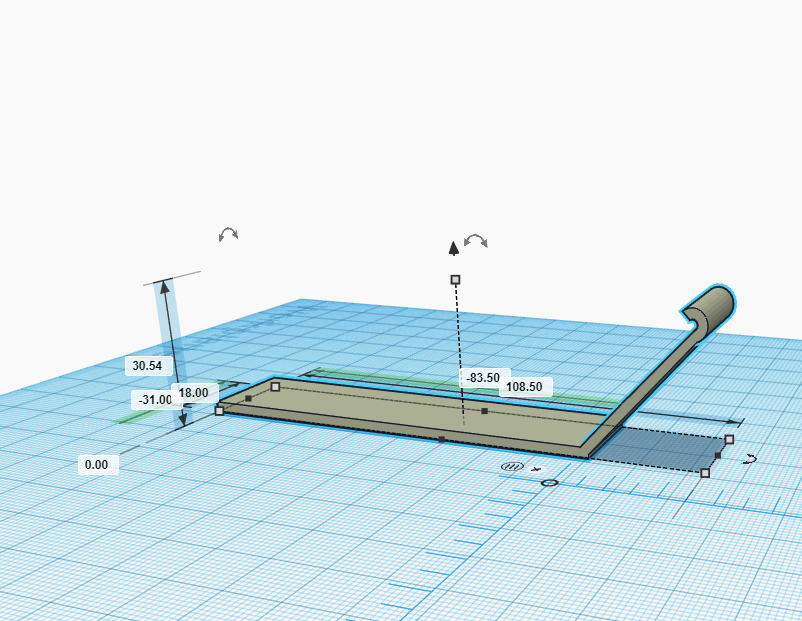Click the ruler midpoint toggle oval icon
The image size is (802, 621).
pyautogui.click(x=513, y=467)
